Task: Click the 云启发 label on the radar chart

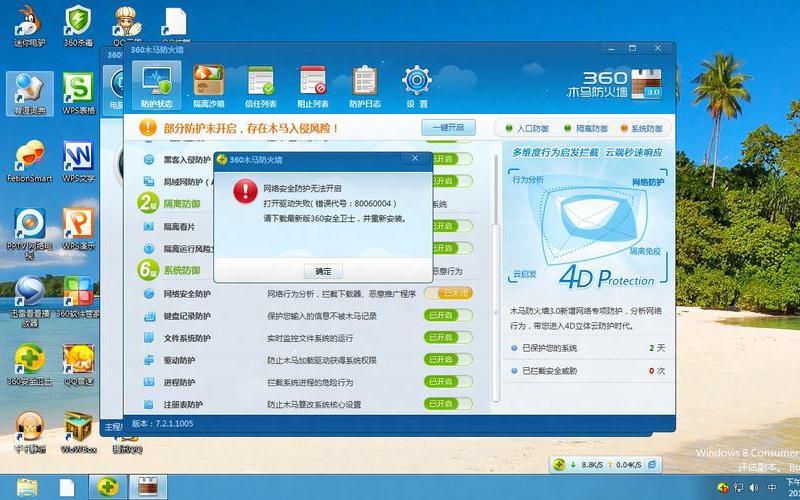Action: pos(524,274)
